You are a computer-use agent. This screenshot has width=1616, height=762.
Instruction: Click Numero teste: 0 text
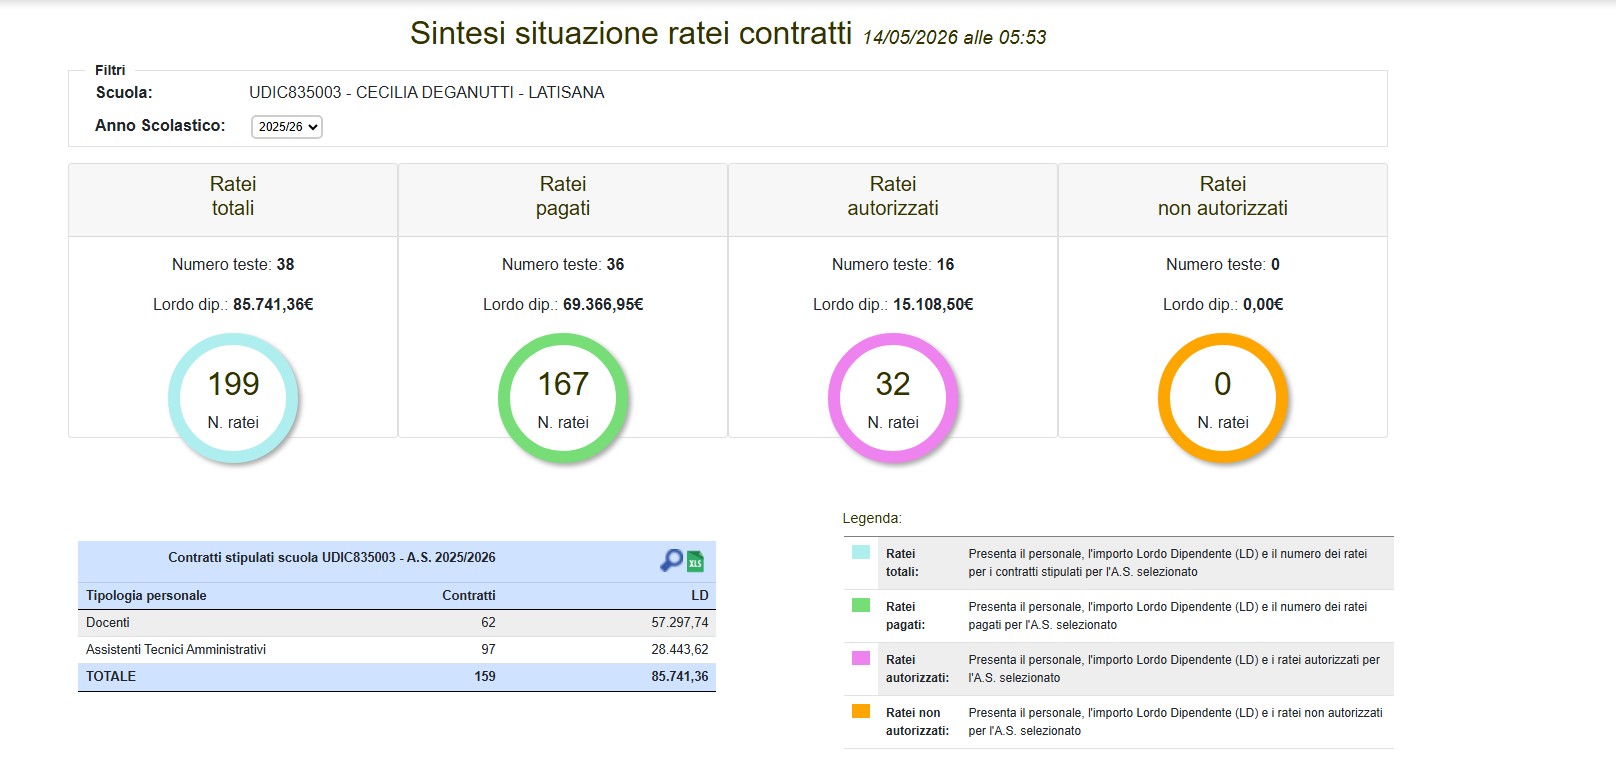point(1223,264)
